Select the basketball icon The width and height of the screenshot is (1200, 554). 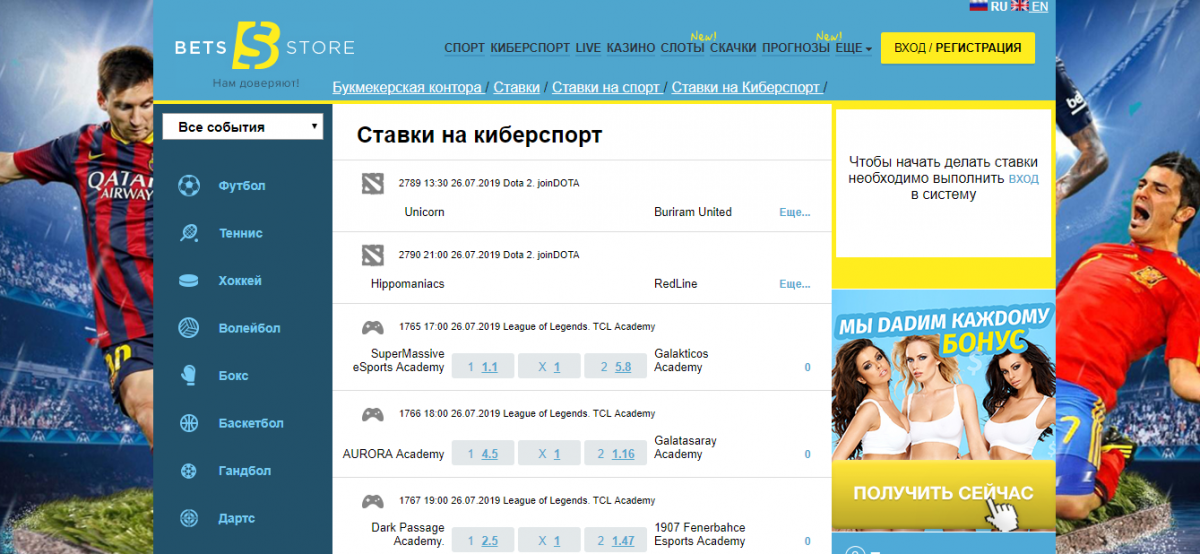(x=188, y=423)
